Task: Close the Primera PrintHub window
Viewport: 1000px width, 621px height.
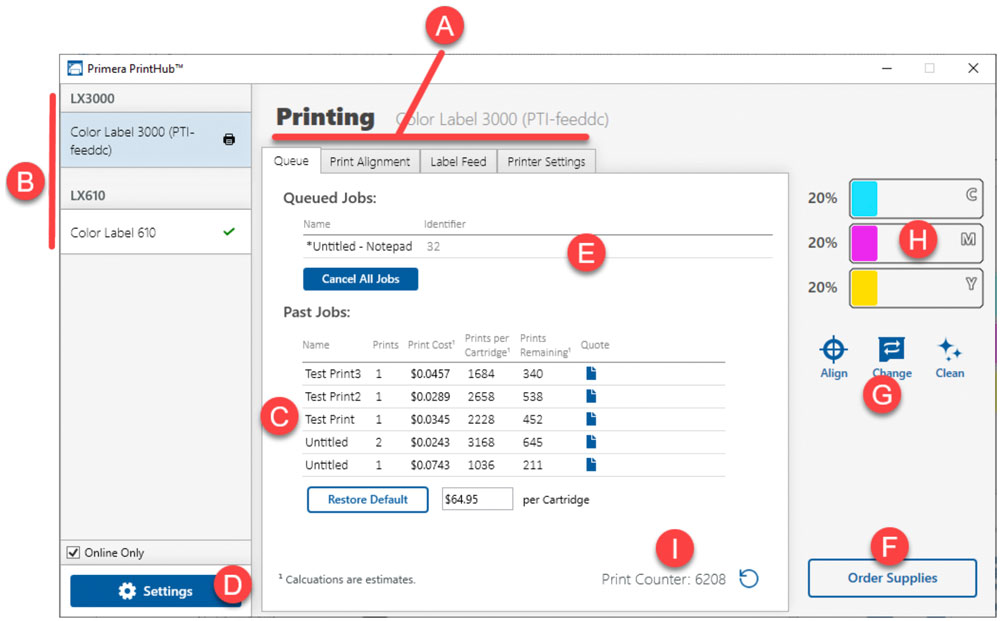Action: pos(973,68)
